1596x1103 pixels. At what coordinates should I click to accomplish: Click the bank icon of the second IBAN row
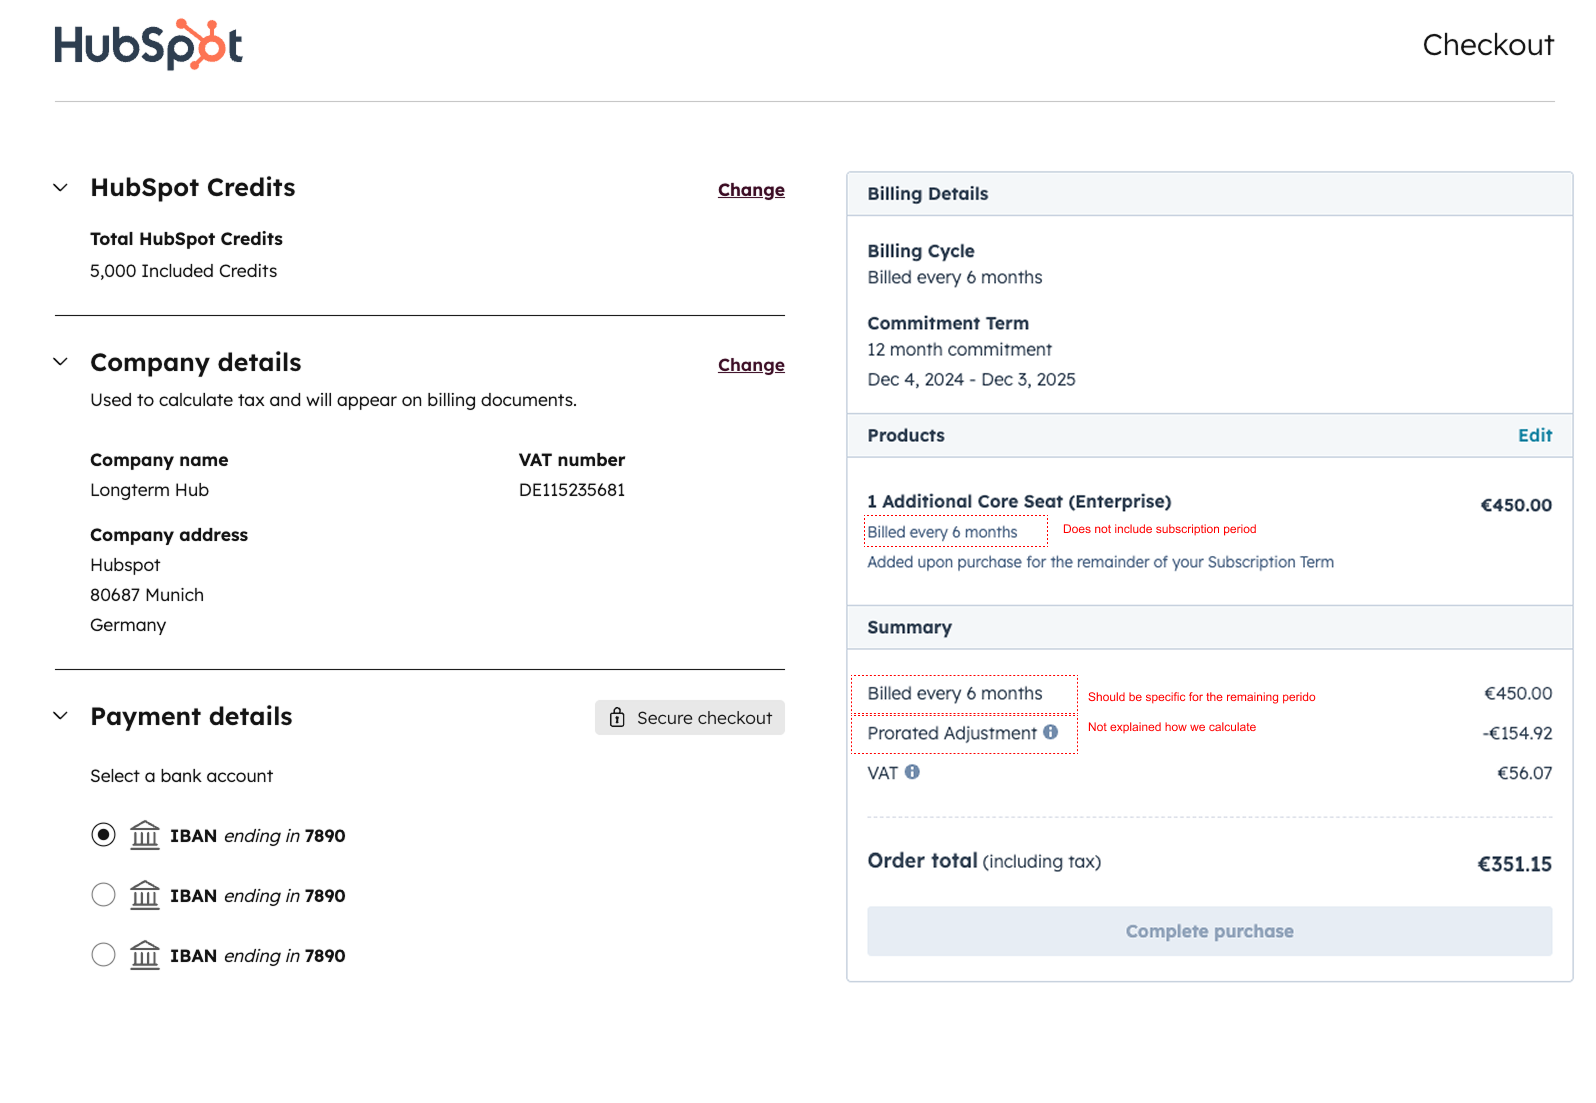tap(145, 895)
